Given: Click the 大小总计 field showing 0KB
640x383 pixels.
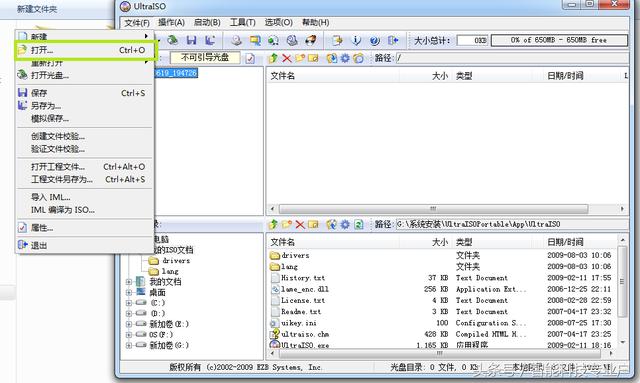Looking at the screenshot, I should [472, 40].
